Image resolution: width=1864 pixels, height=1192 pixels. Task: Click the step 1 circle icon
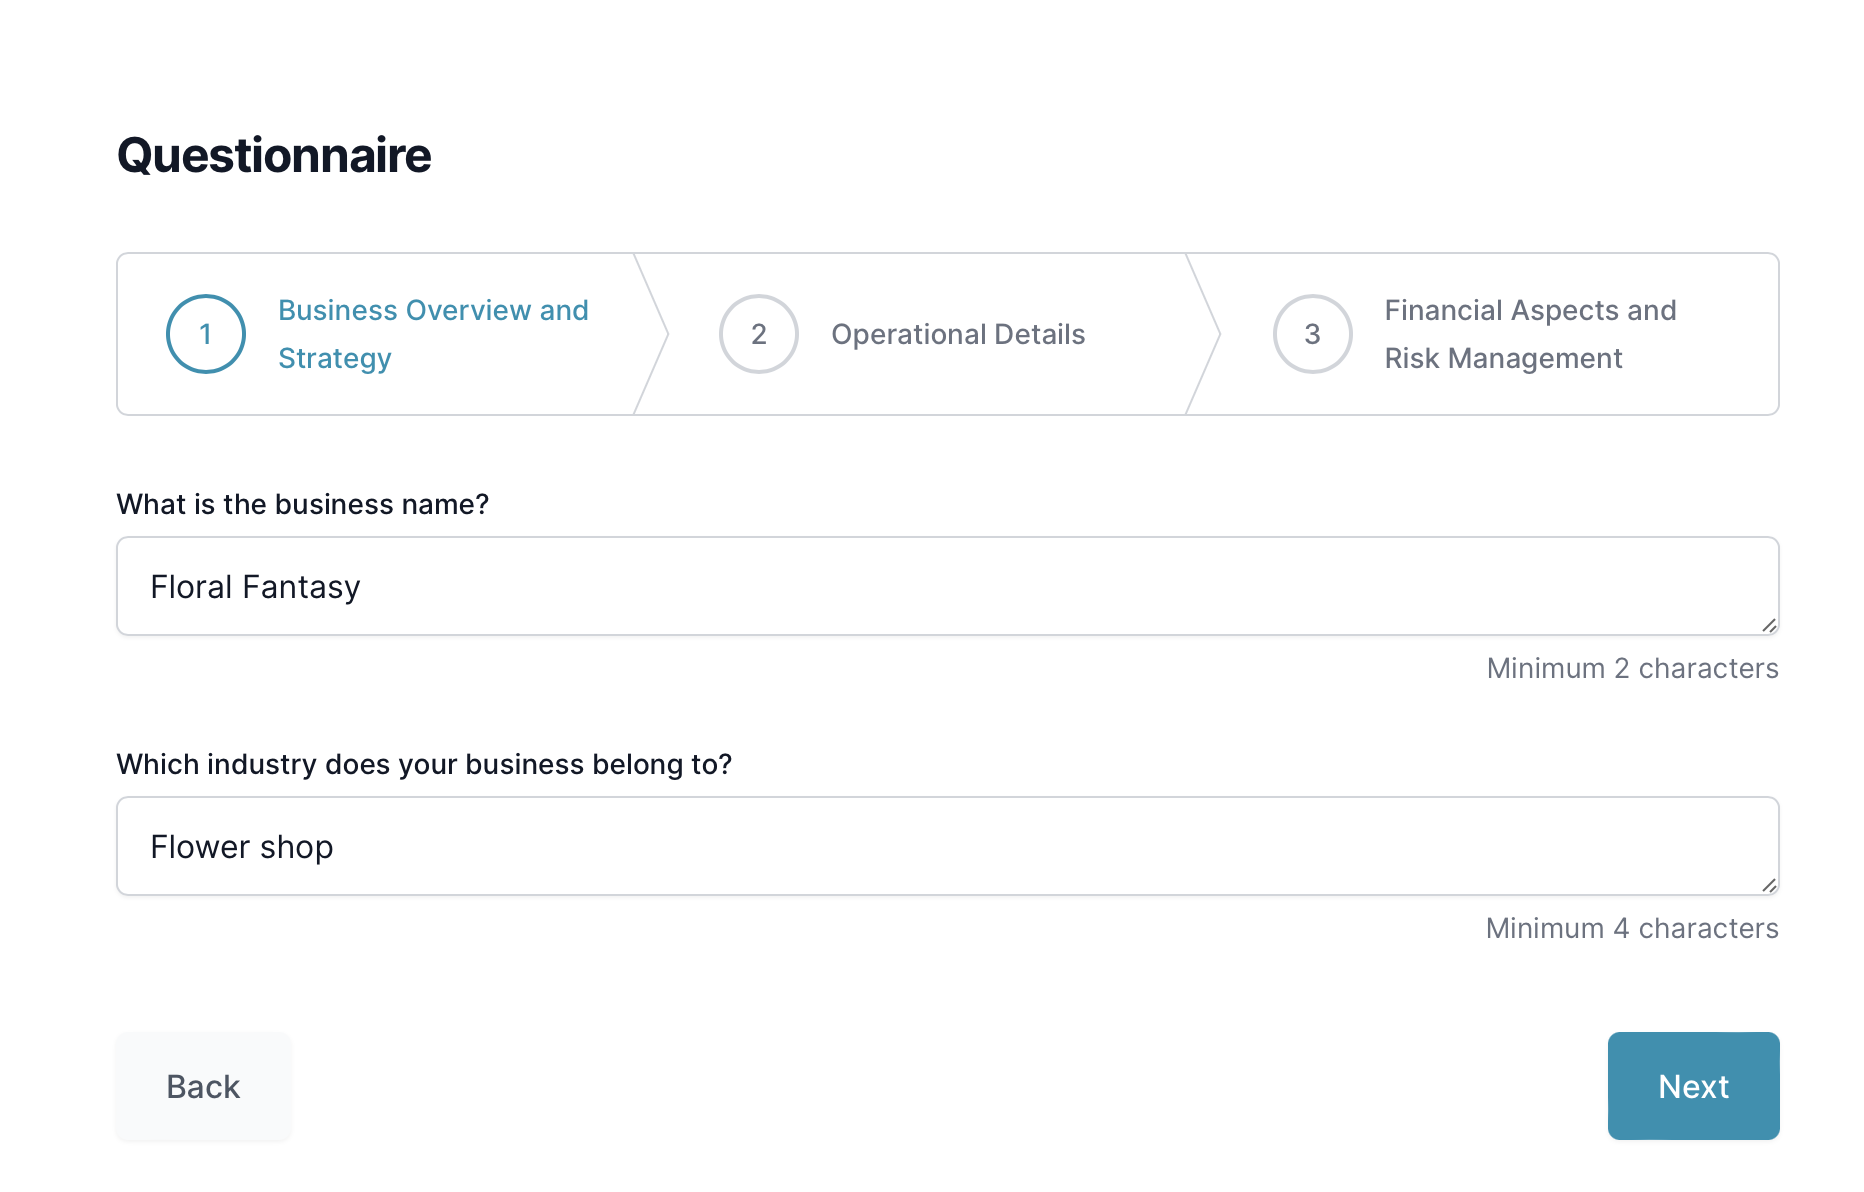click(206, 334)
